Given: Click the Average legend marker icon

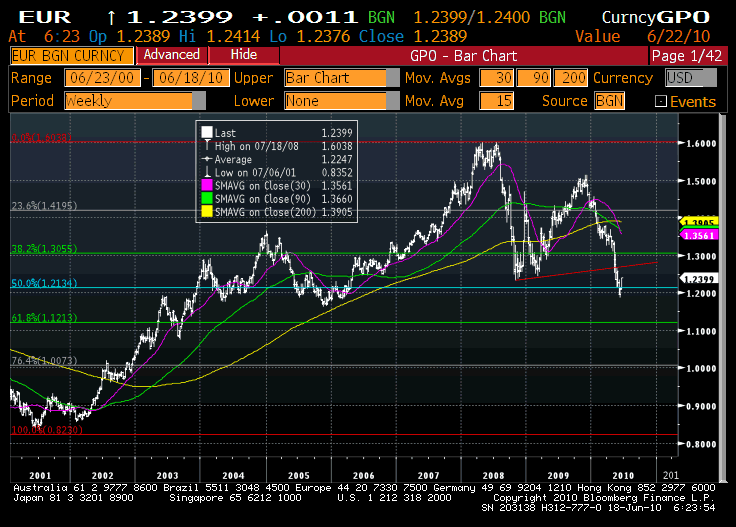Looking at the screenshot, I should (x=207, y=159).
